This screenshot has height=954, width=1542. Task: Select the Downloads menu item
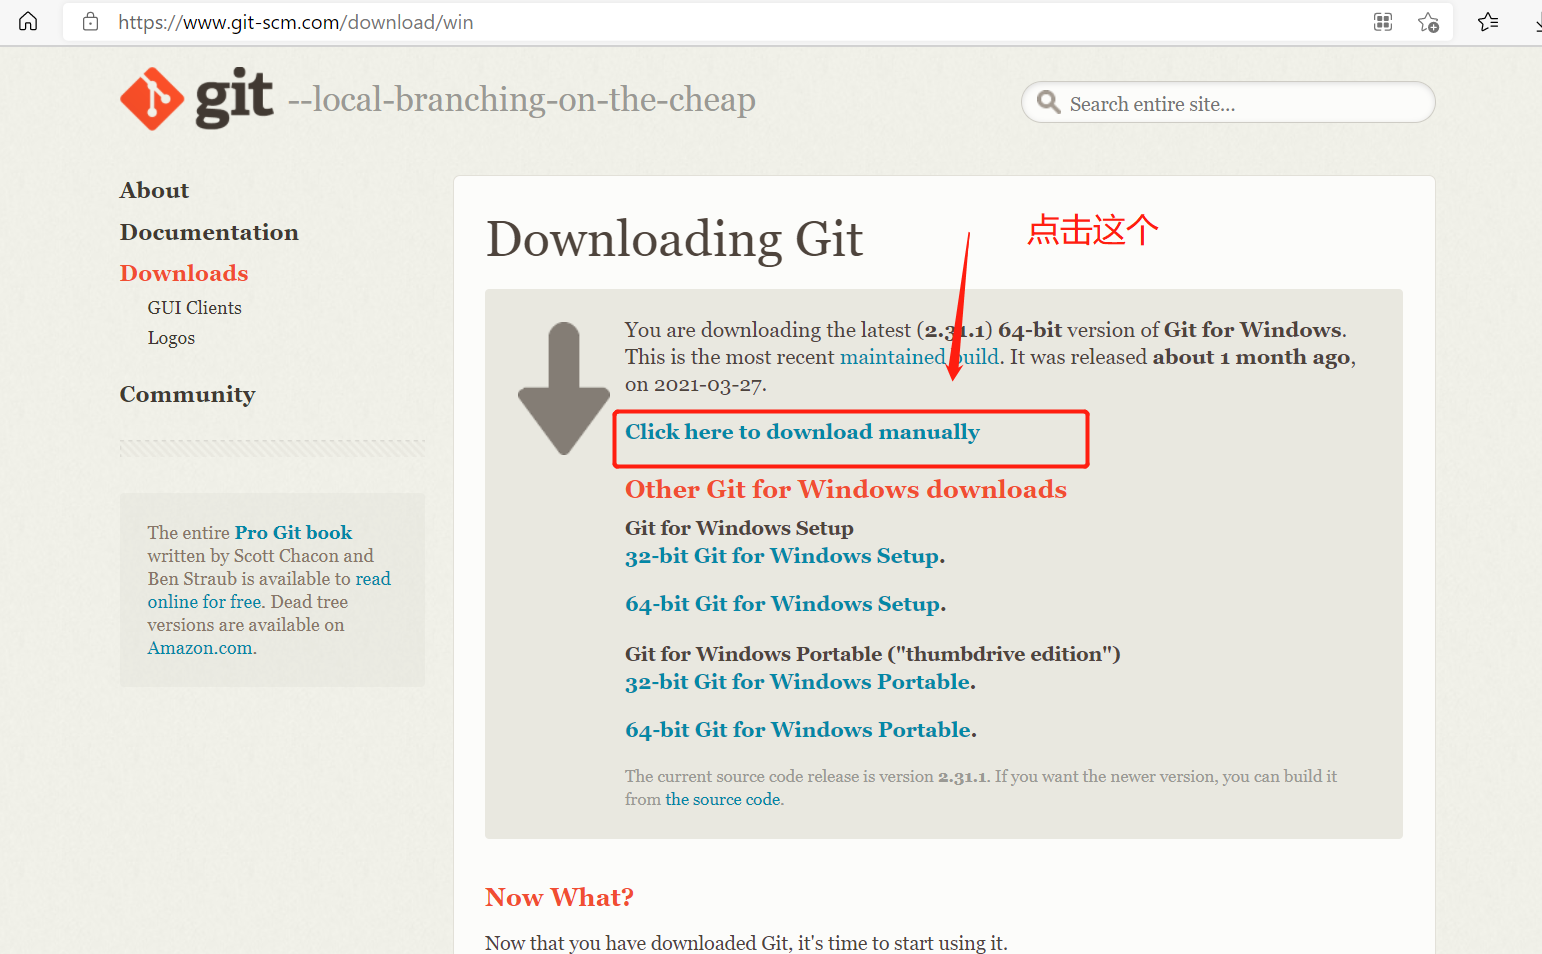point(184,273)
